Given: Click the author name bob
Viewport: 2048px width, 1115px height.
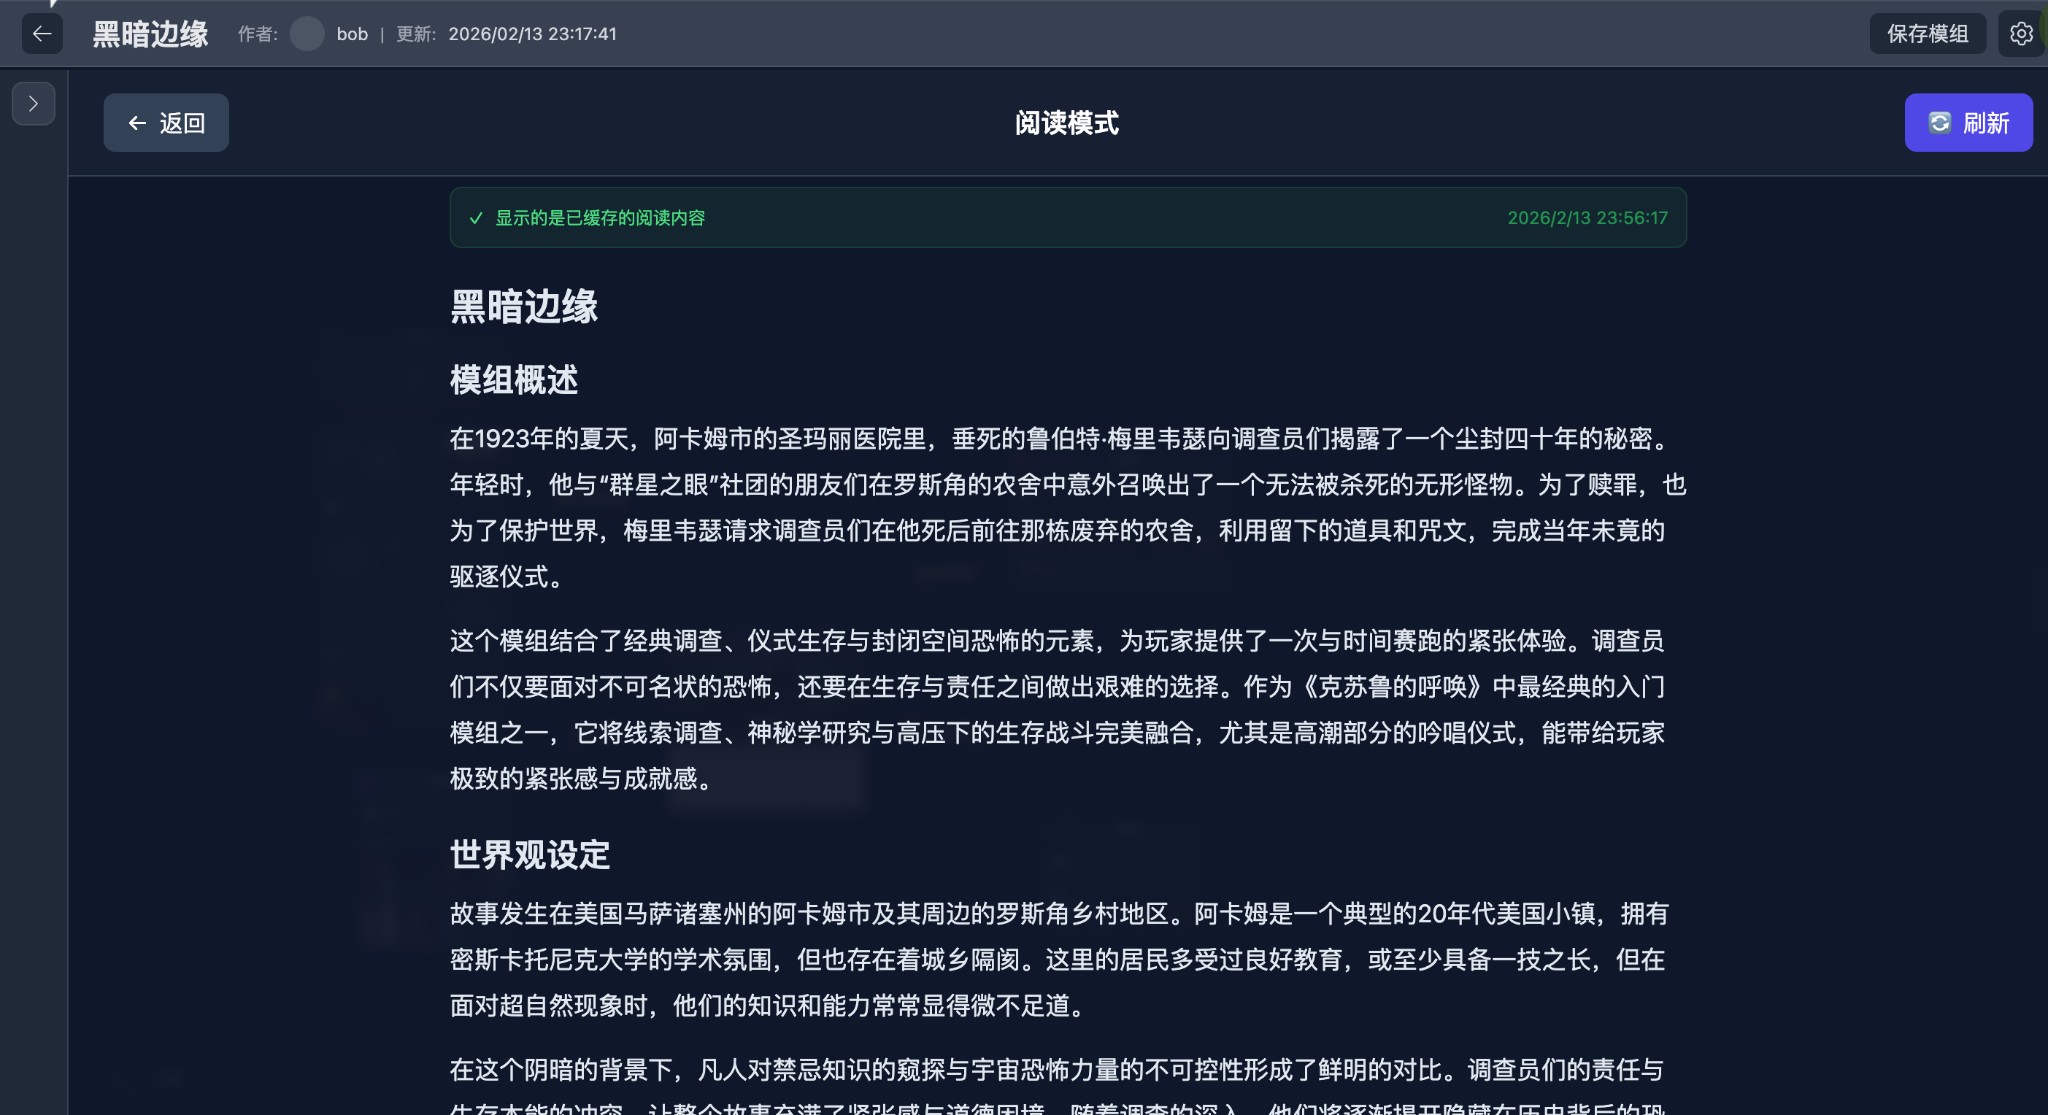Looking at the screenshot, I should pyautogui.click(x=351, y=33).
